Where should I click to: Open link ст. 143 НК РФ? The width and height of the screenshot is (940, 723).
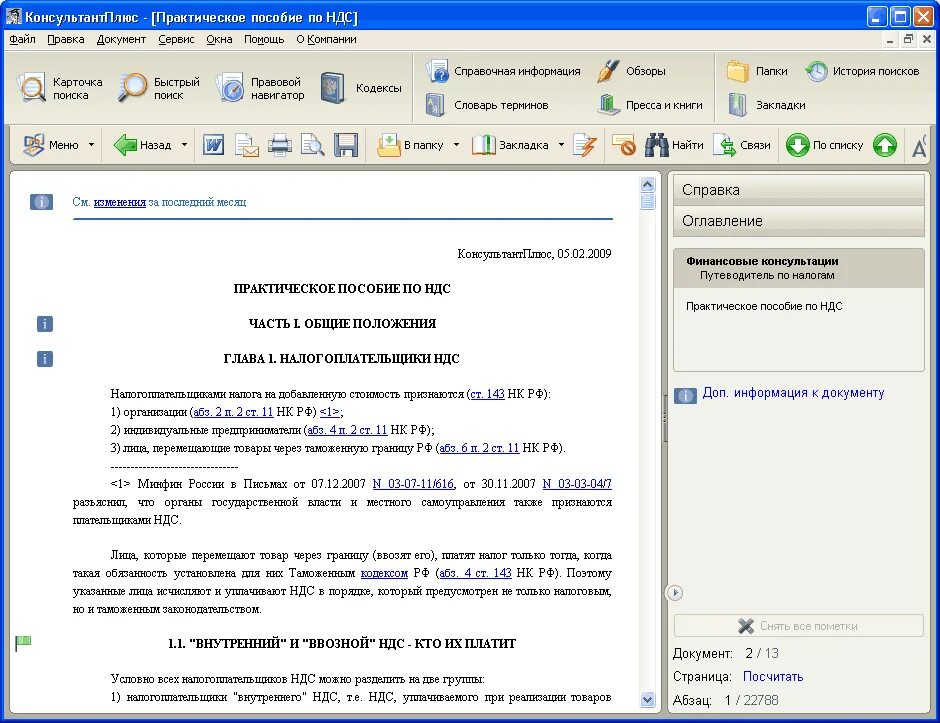487,394
